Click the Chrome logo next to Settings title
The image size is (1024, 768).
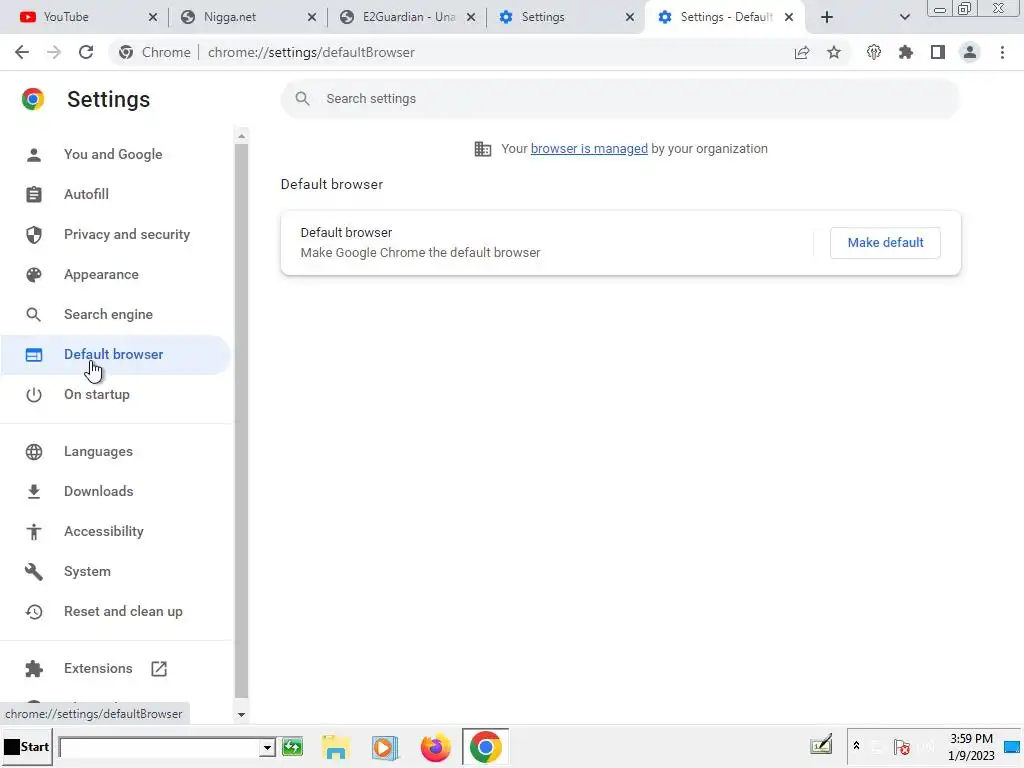pos(33,99)
